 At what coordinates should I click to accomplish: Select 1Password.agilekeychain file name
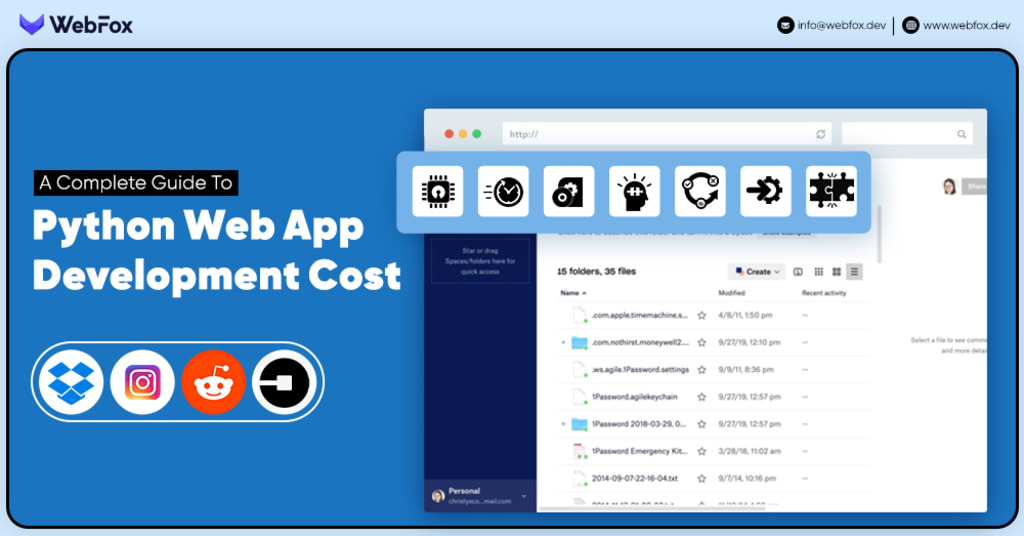click(634, 397)
